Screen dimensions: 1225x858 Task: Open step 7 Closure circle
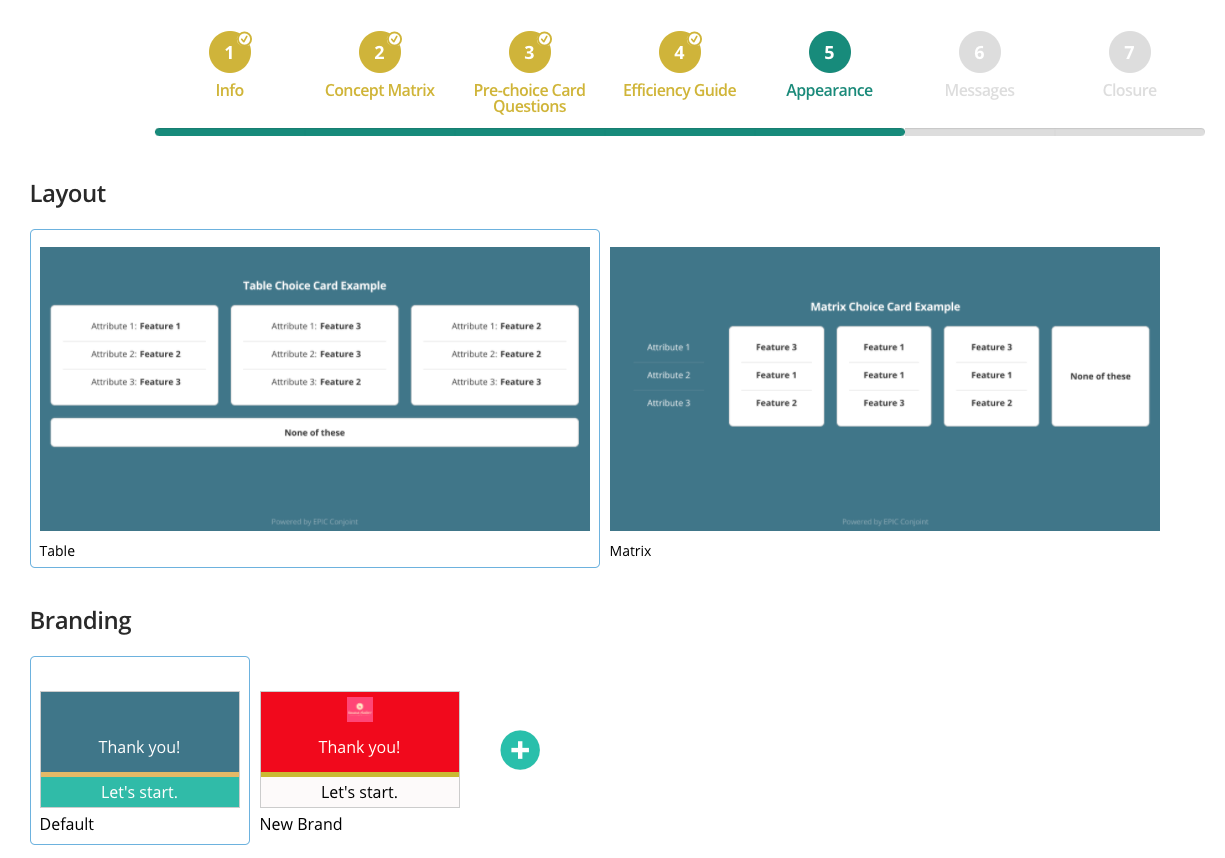tap(1129, 53)
